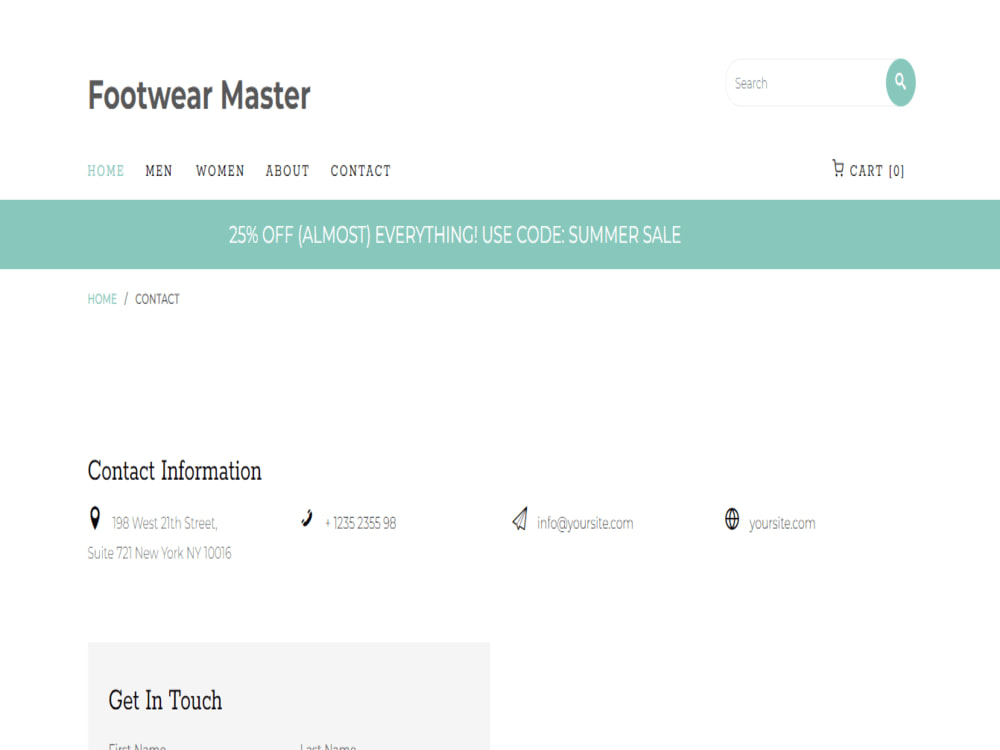Viewport: 1000px width, 750px height.
Task: Click the Get In Touch heading
Action: (x=165, y=700)
